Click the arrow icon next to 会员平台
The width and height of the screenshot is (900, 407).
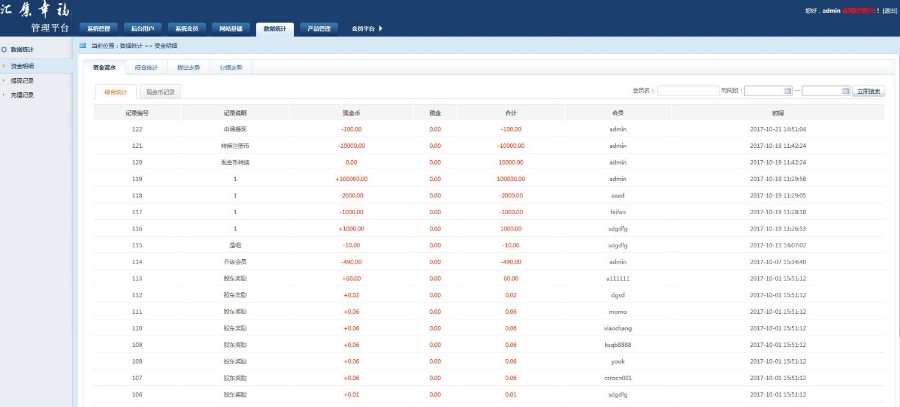pyautogui.click(x=381, y=28)
